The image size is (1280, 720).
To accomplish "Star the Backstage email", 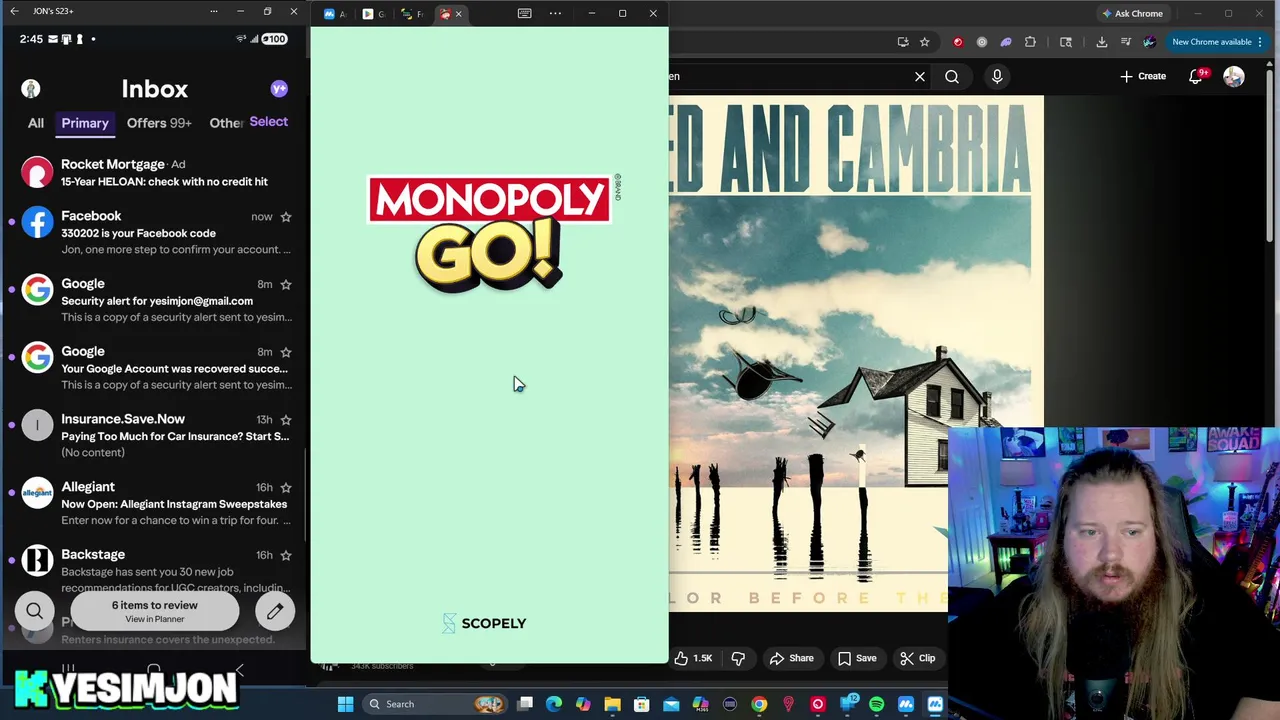I will [286, 555].
